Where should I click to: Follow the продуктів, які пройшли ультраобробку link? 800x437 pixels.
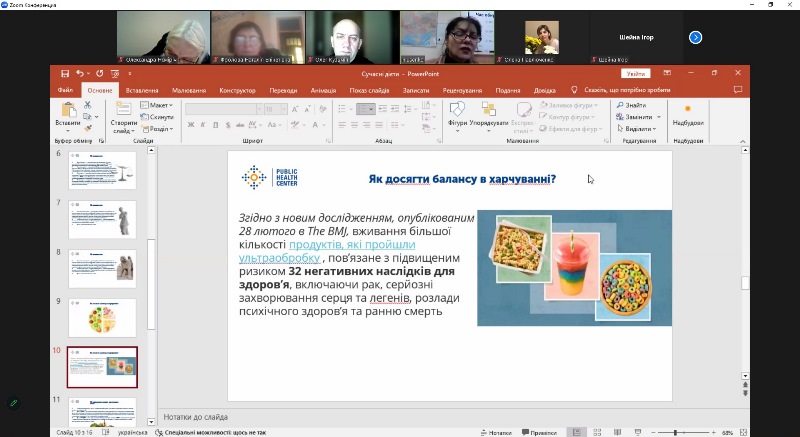(x=327, y=251)
